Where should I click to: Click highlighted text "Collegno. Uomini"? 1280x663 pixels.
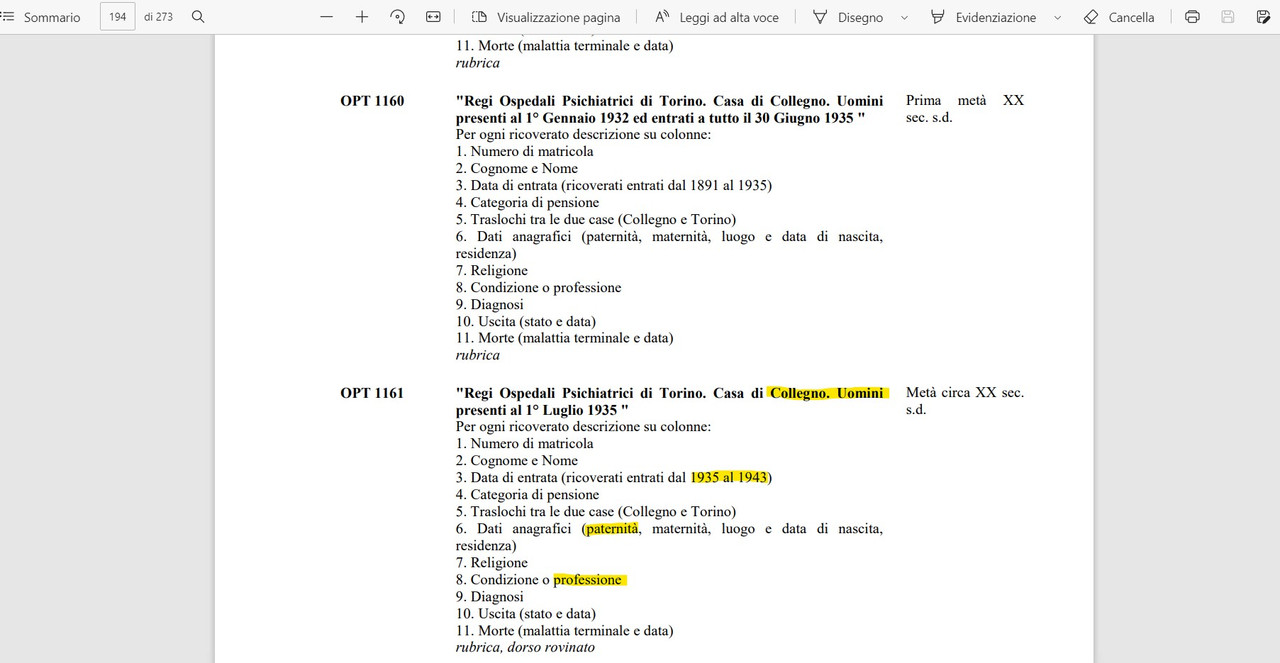(827, 393)
